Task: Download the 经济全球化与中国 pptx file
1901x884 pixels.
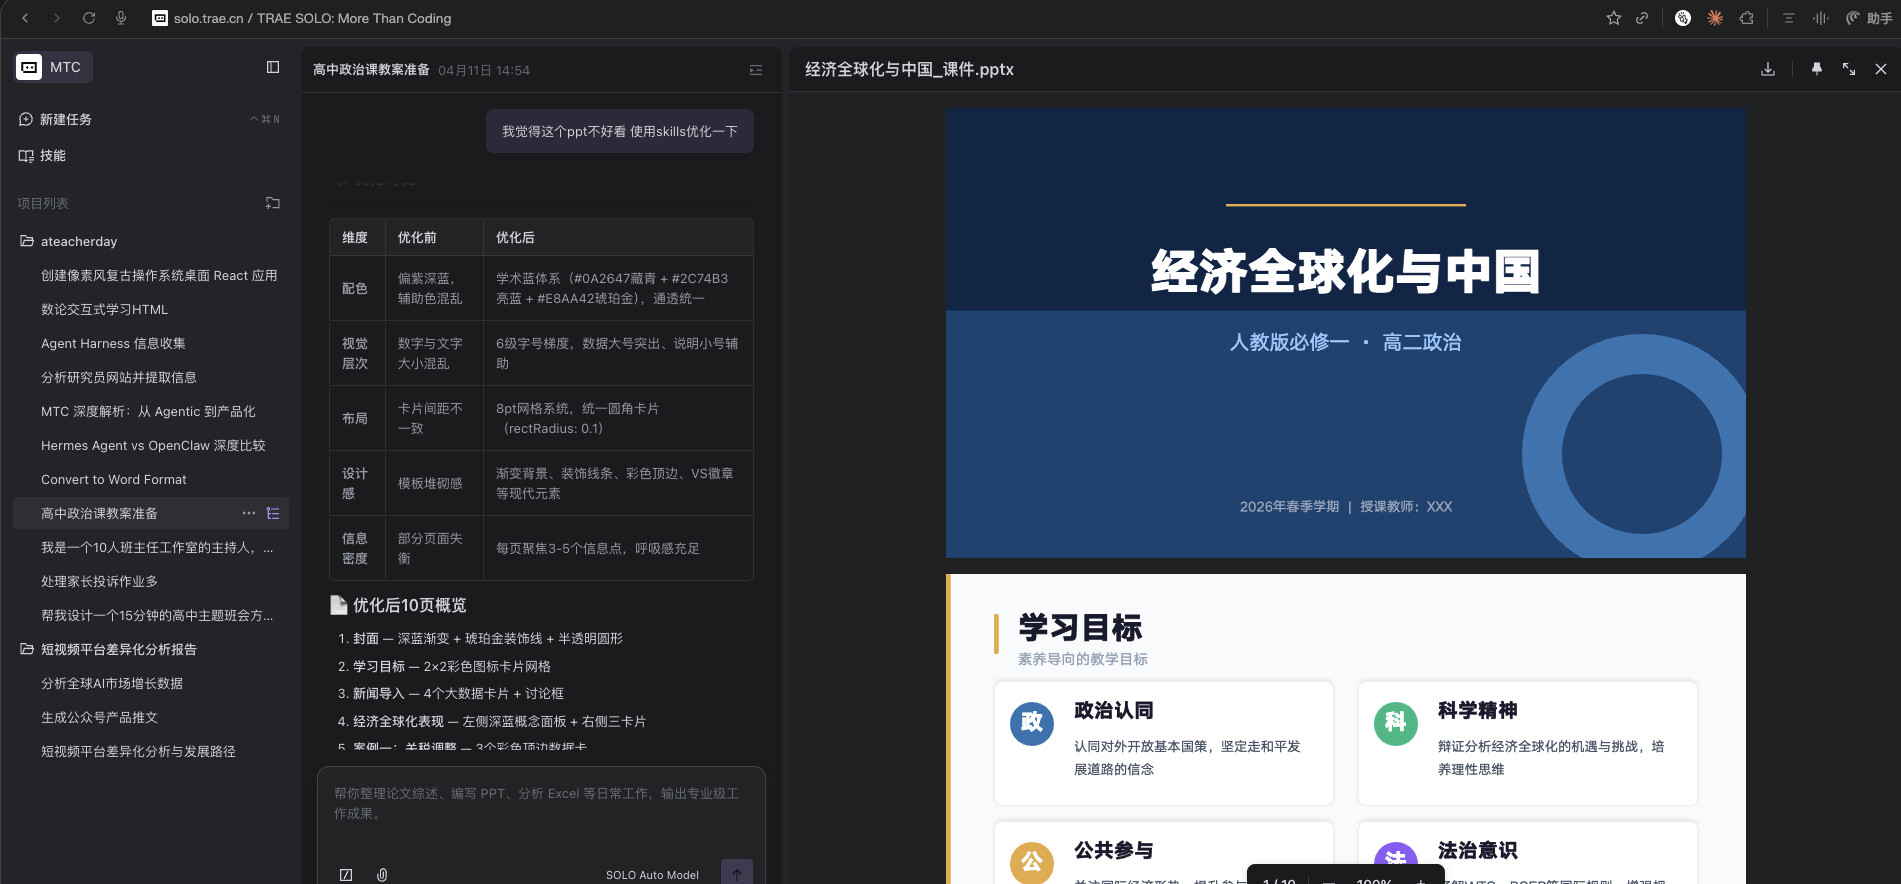Action: pyautogui.click(x=1768, y=69)
